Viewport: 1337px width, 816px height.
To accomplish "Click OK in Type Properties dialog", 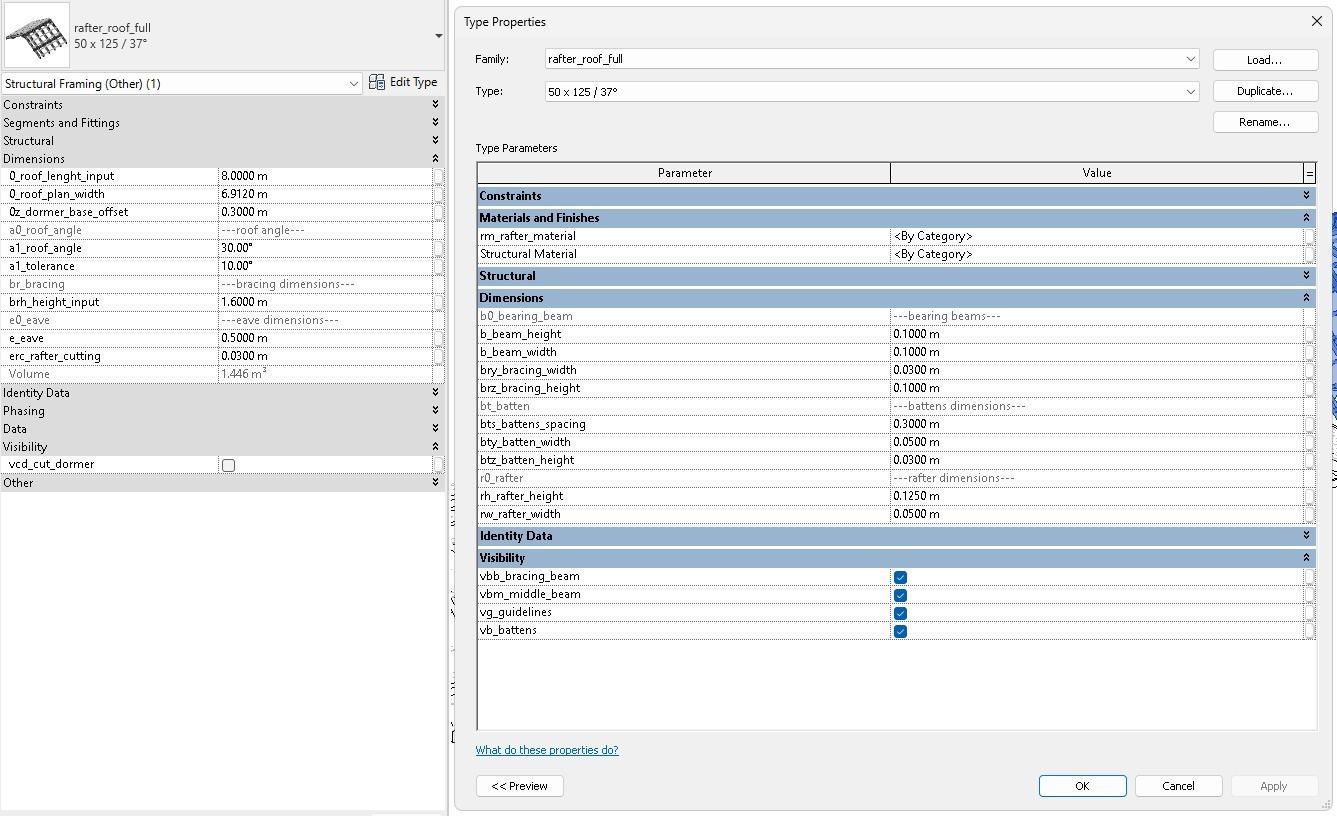I will [x=1082, y=786].
